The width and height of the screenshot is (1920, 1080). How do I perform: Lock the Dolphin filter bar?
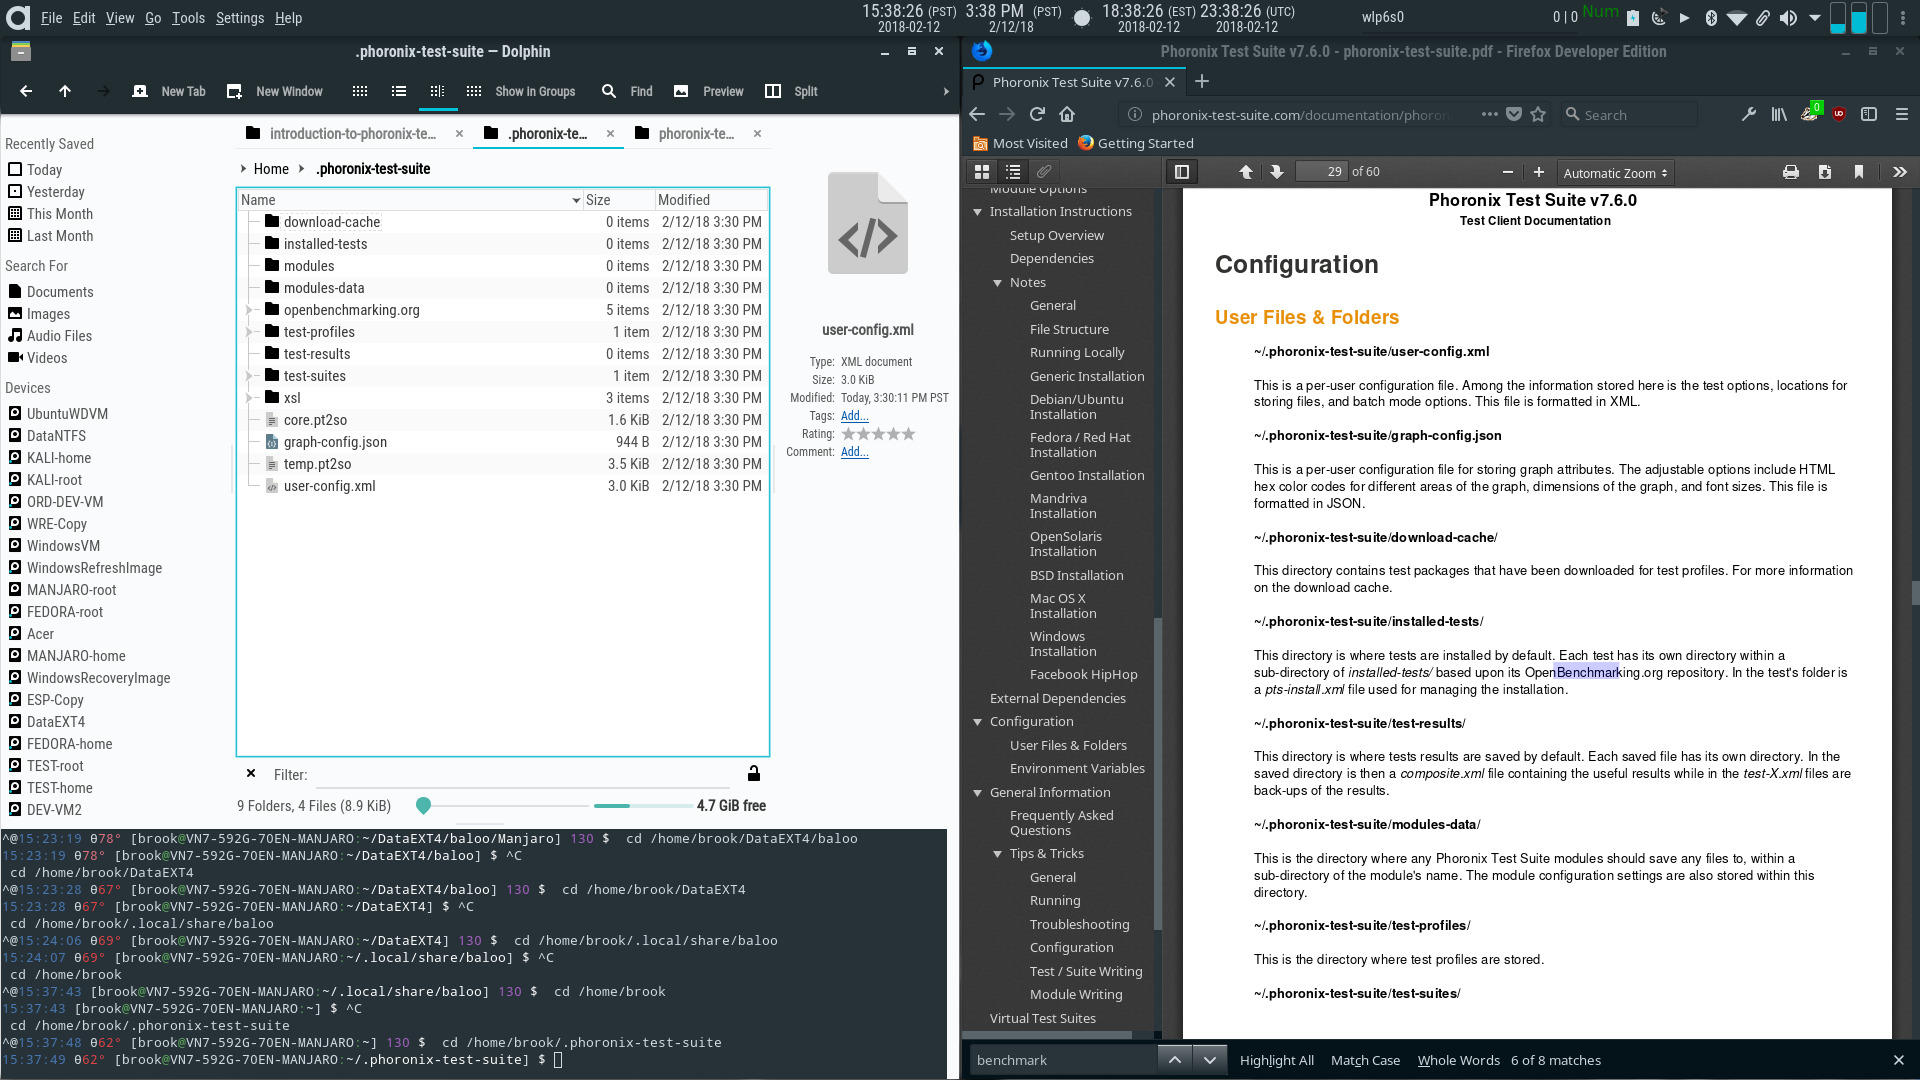tap(754, 773)
